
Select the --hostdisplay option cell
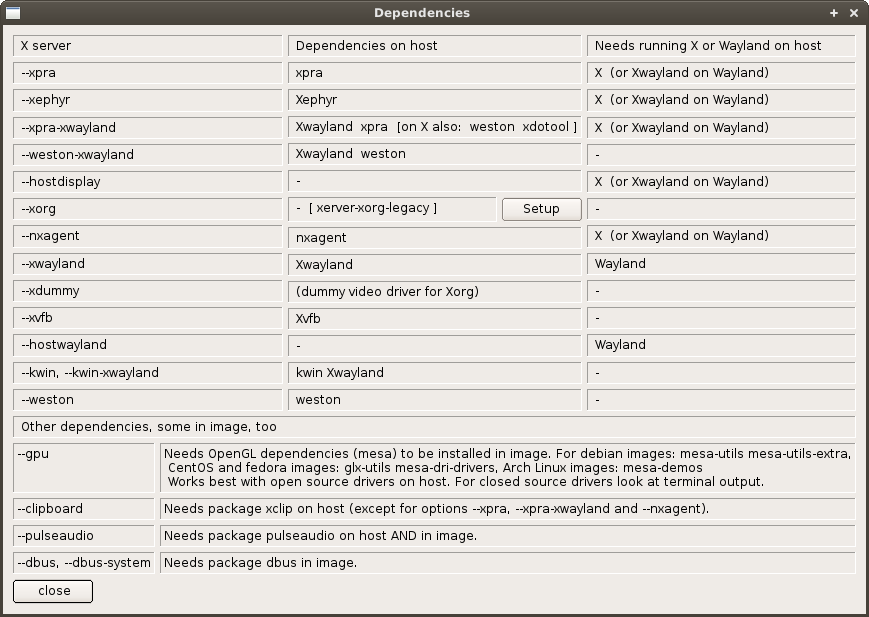point(147,181)
